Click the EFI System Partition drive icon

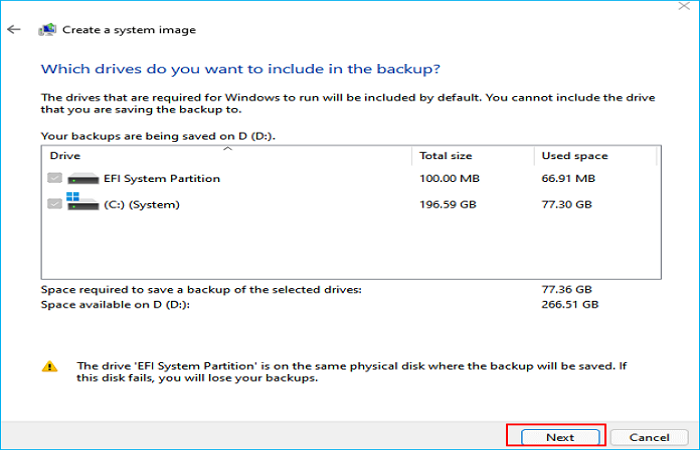click(x=83, y=179)
